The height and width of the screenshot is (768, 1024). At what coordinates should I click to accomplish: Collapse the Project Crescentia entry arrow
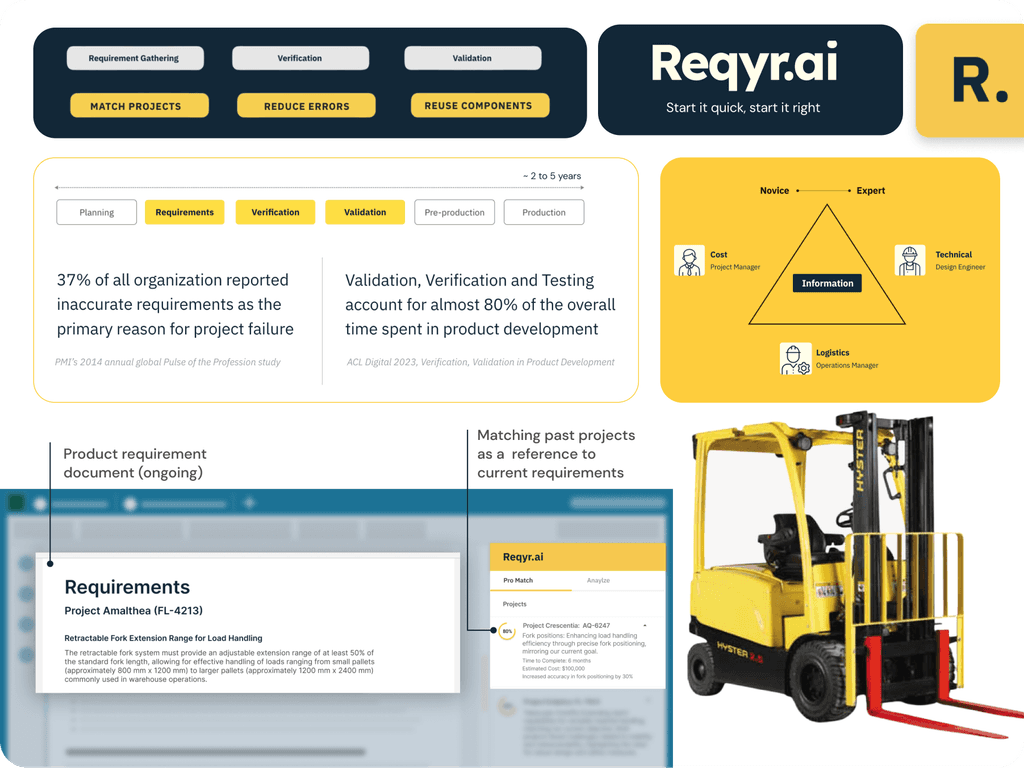[x=645, y=626]
